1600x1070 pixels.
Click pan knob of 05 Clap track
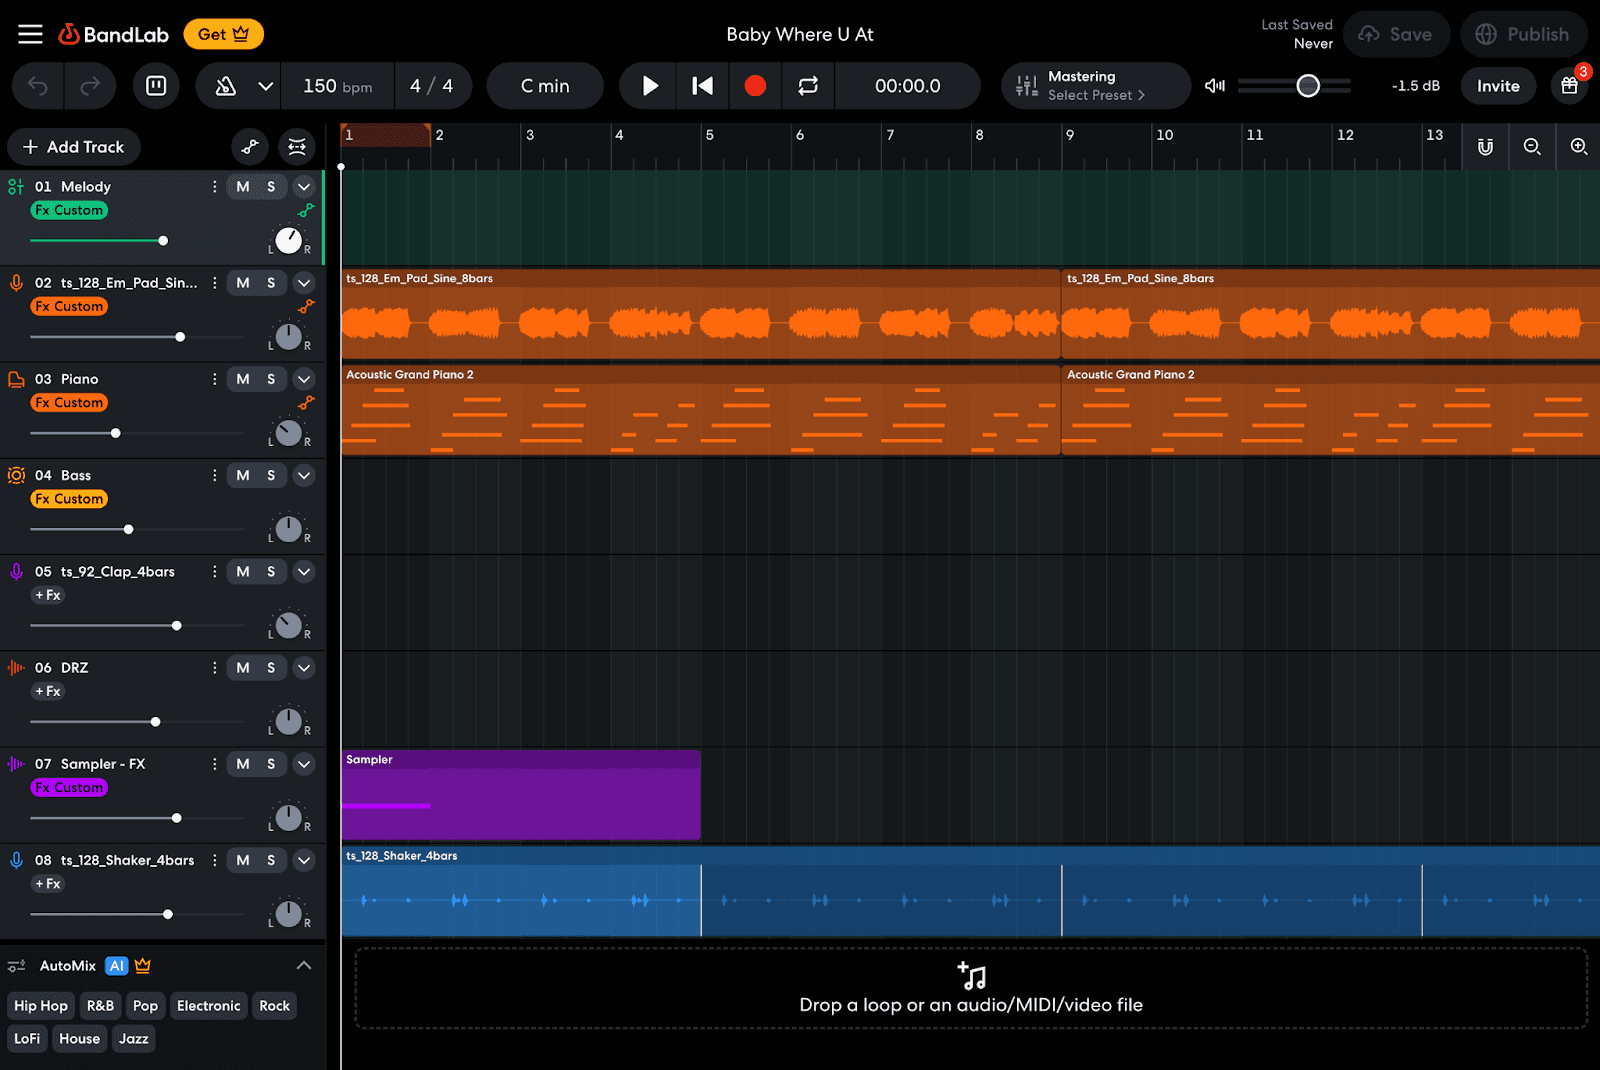288,625
